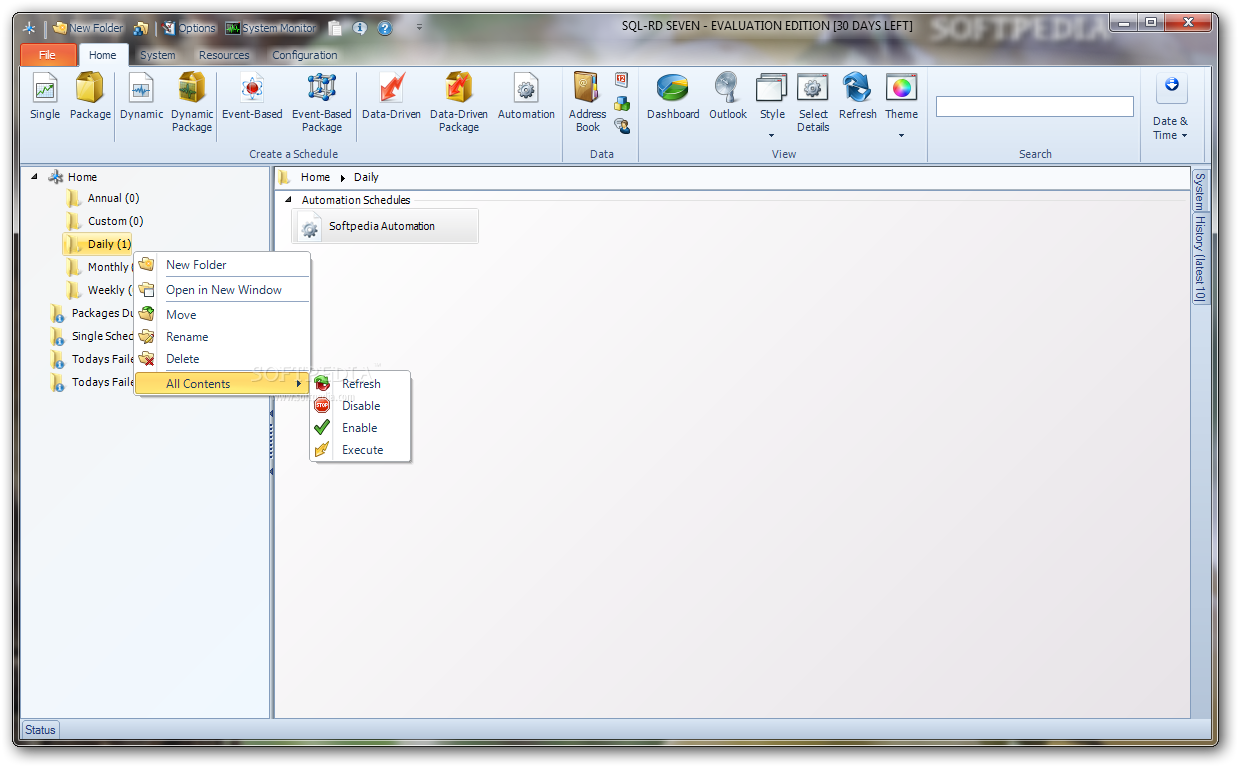Open help via question mark icon
1239x767 pixels.
384,28
